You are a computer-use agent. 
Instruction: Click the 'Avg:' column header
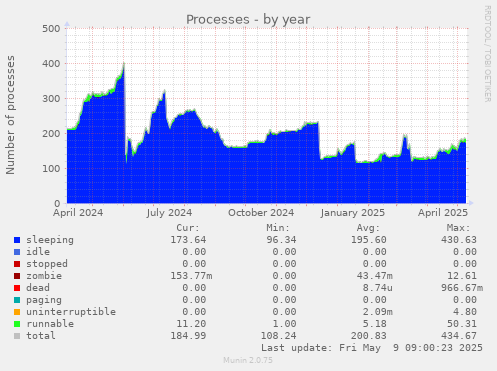point(368,228)
